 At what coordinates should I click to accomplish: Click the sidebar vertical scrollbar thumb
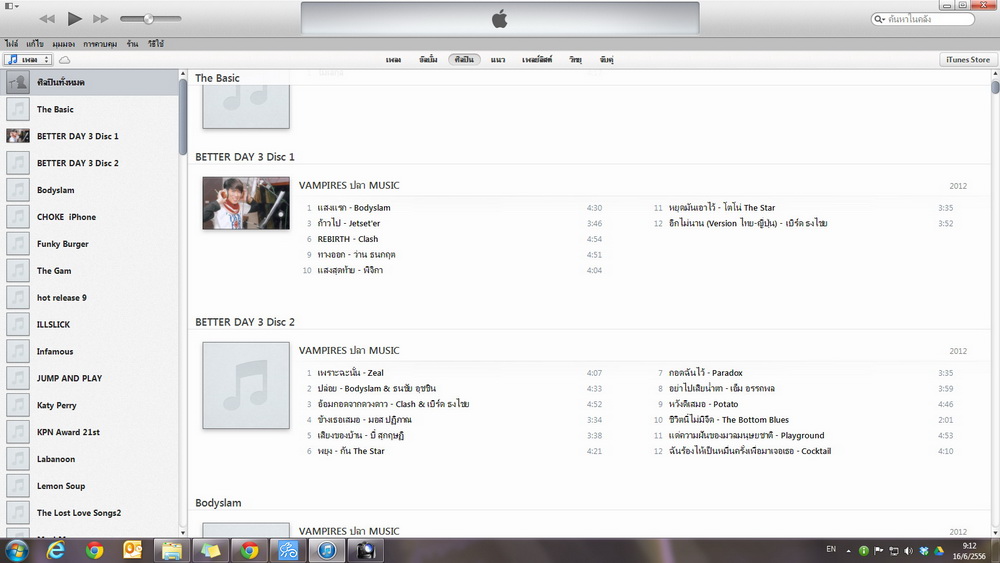point(183,116)
